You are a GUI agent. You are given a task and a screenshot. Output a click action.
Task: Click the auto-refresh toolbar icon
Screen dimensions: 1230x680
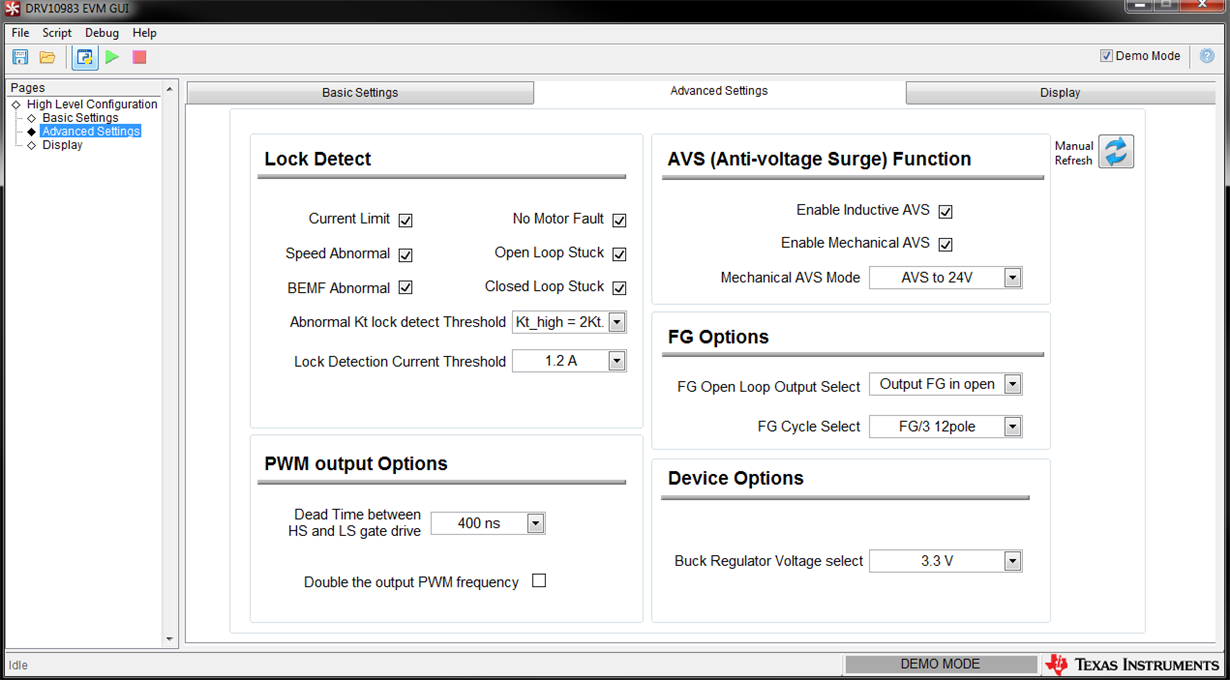point(85,57)
